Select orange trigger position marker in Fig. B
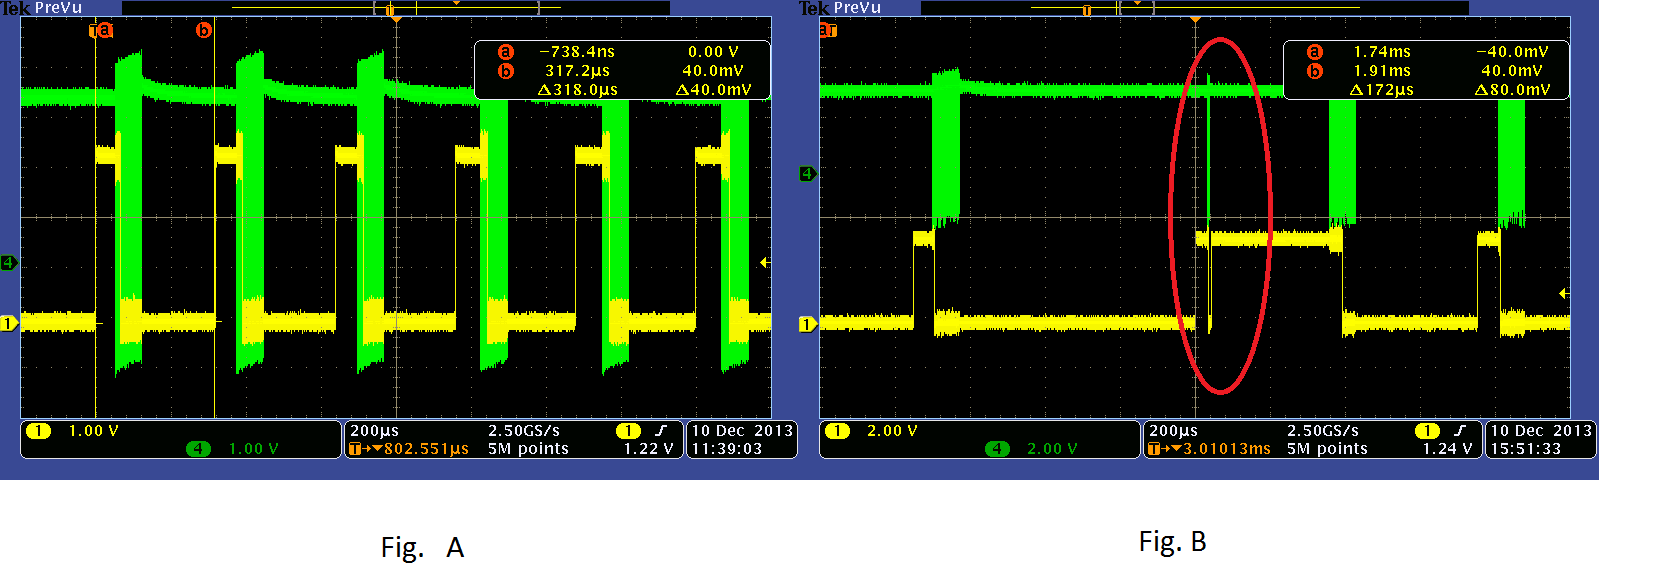This screenshot has height=584, width=1669. click(x=1195, y=19)
